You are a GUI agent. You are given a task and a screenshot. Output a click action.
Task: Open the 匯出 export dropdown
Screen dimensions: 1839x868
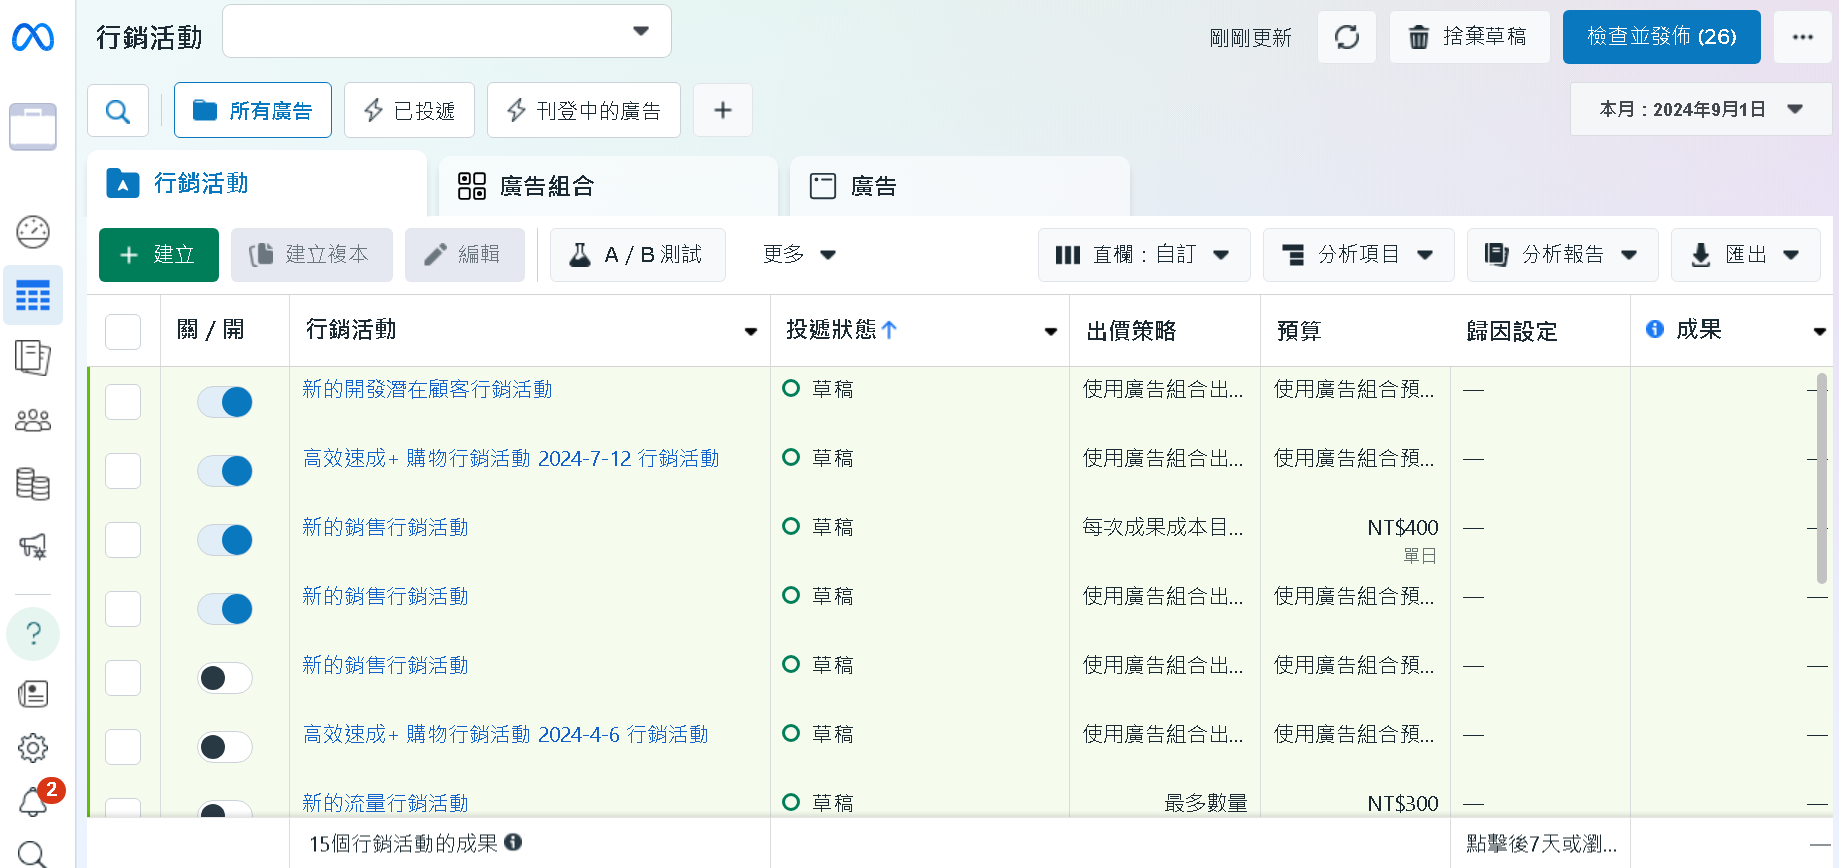1745,255
